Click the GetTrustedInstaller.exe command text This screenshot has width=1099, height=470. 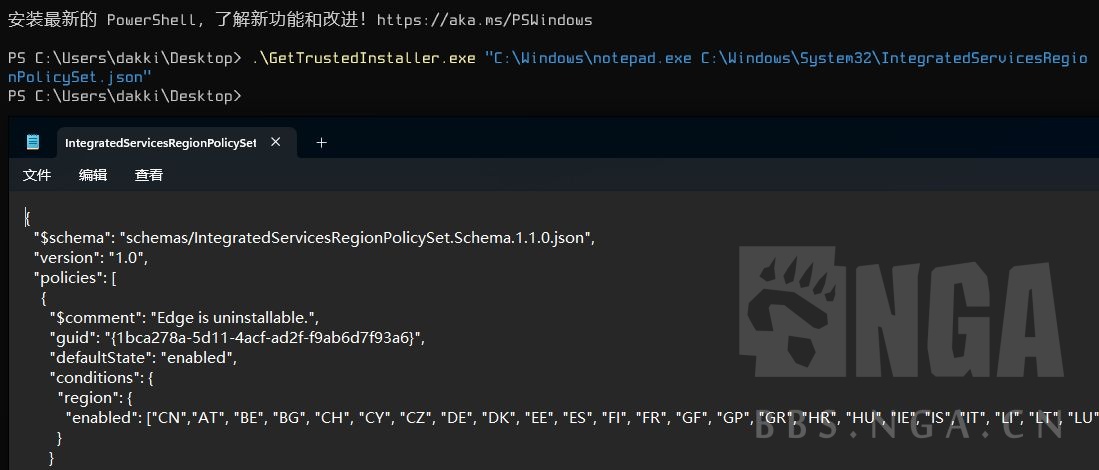click(x=364, y=58)
